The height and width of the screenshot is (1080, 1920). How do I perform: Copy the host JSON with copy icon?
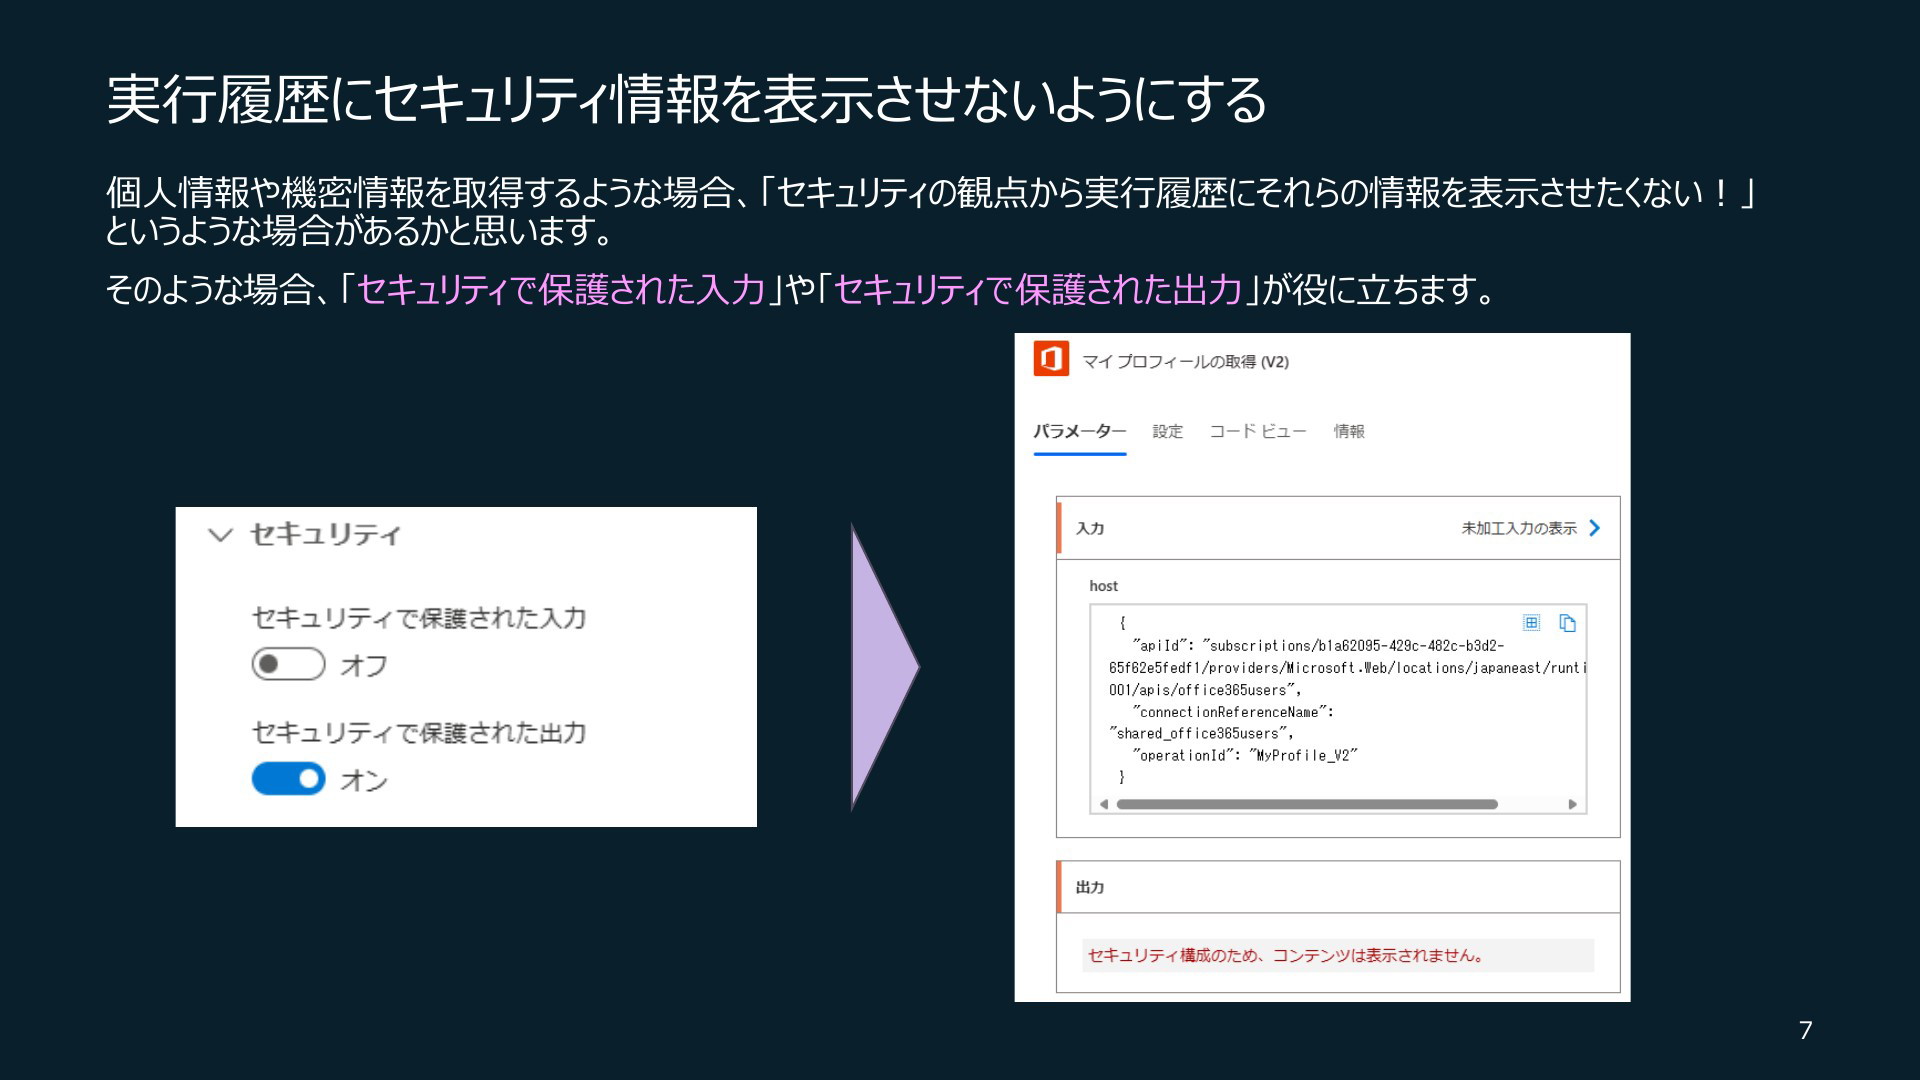[1567, 623]
